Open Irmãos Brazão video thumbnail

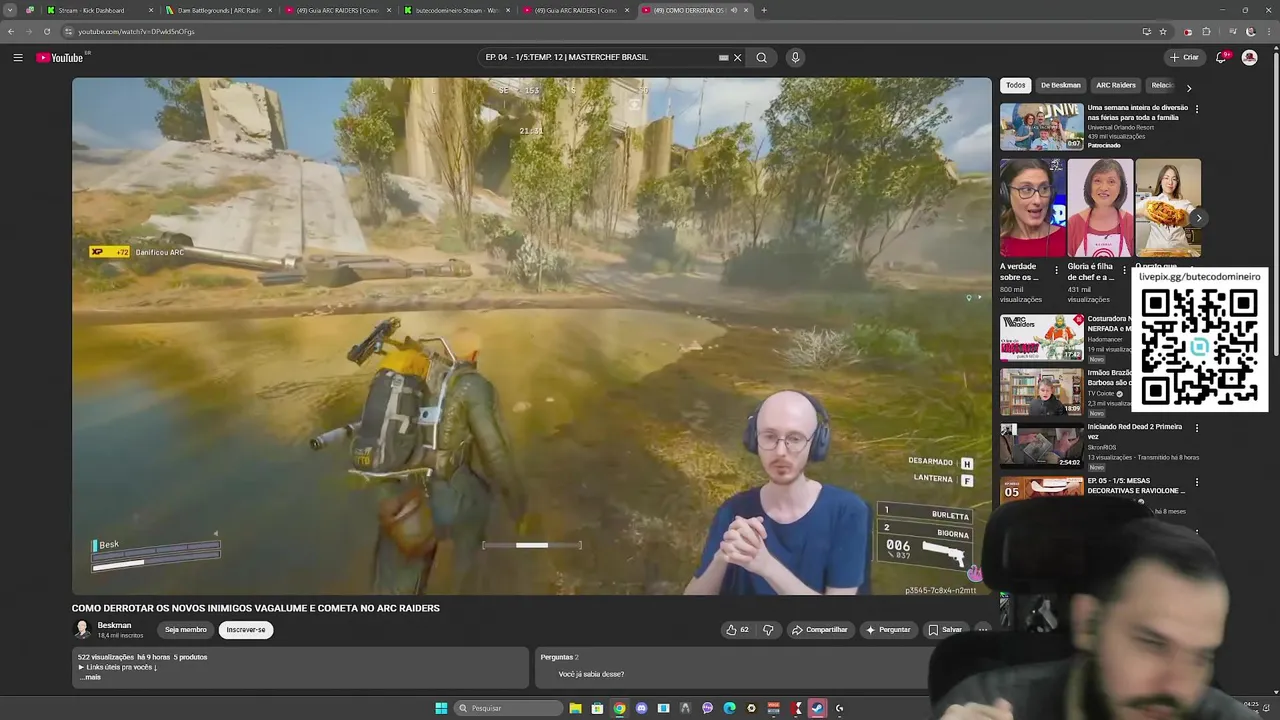(1042, 392)
